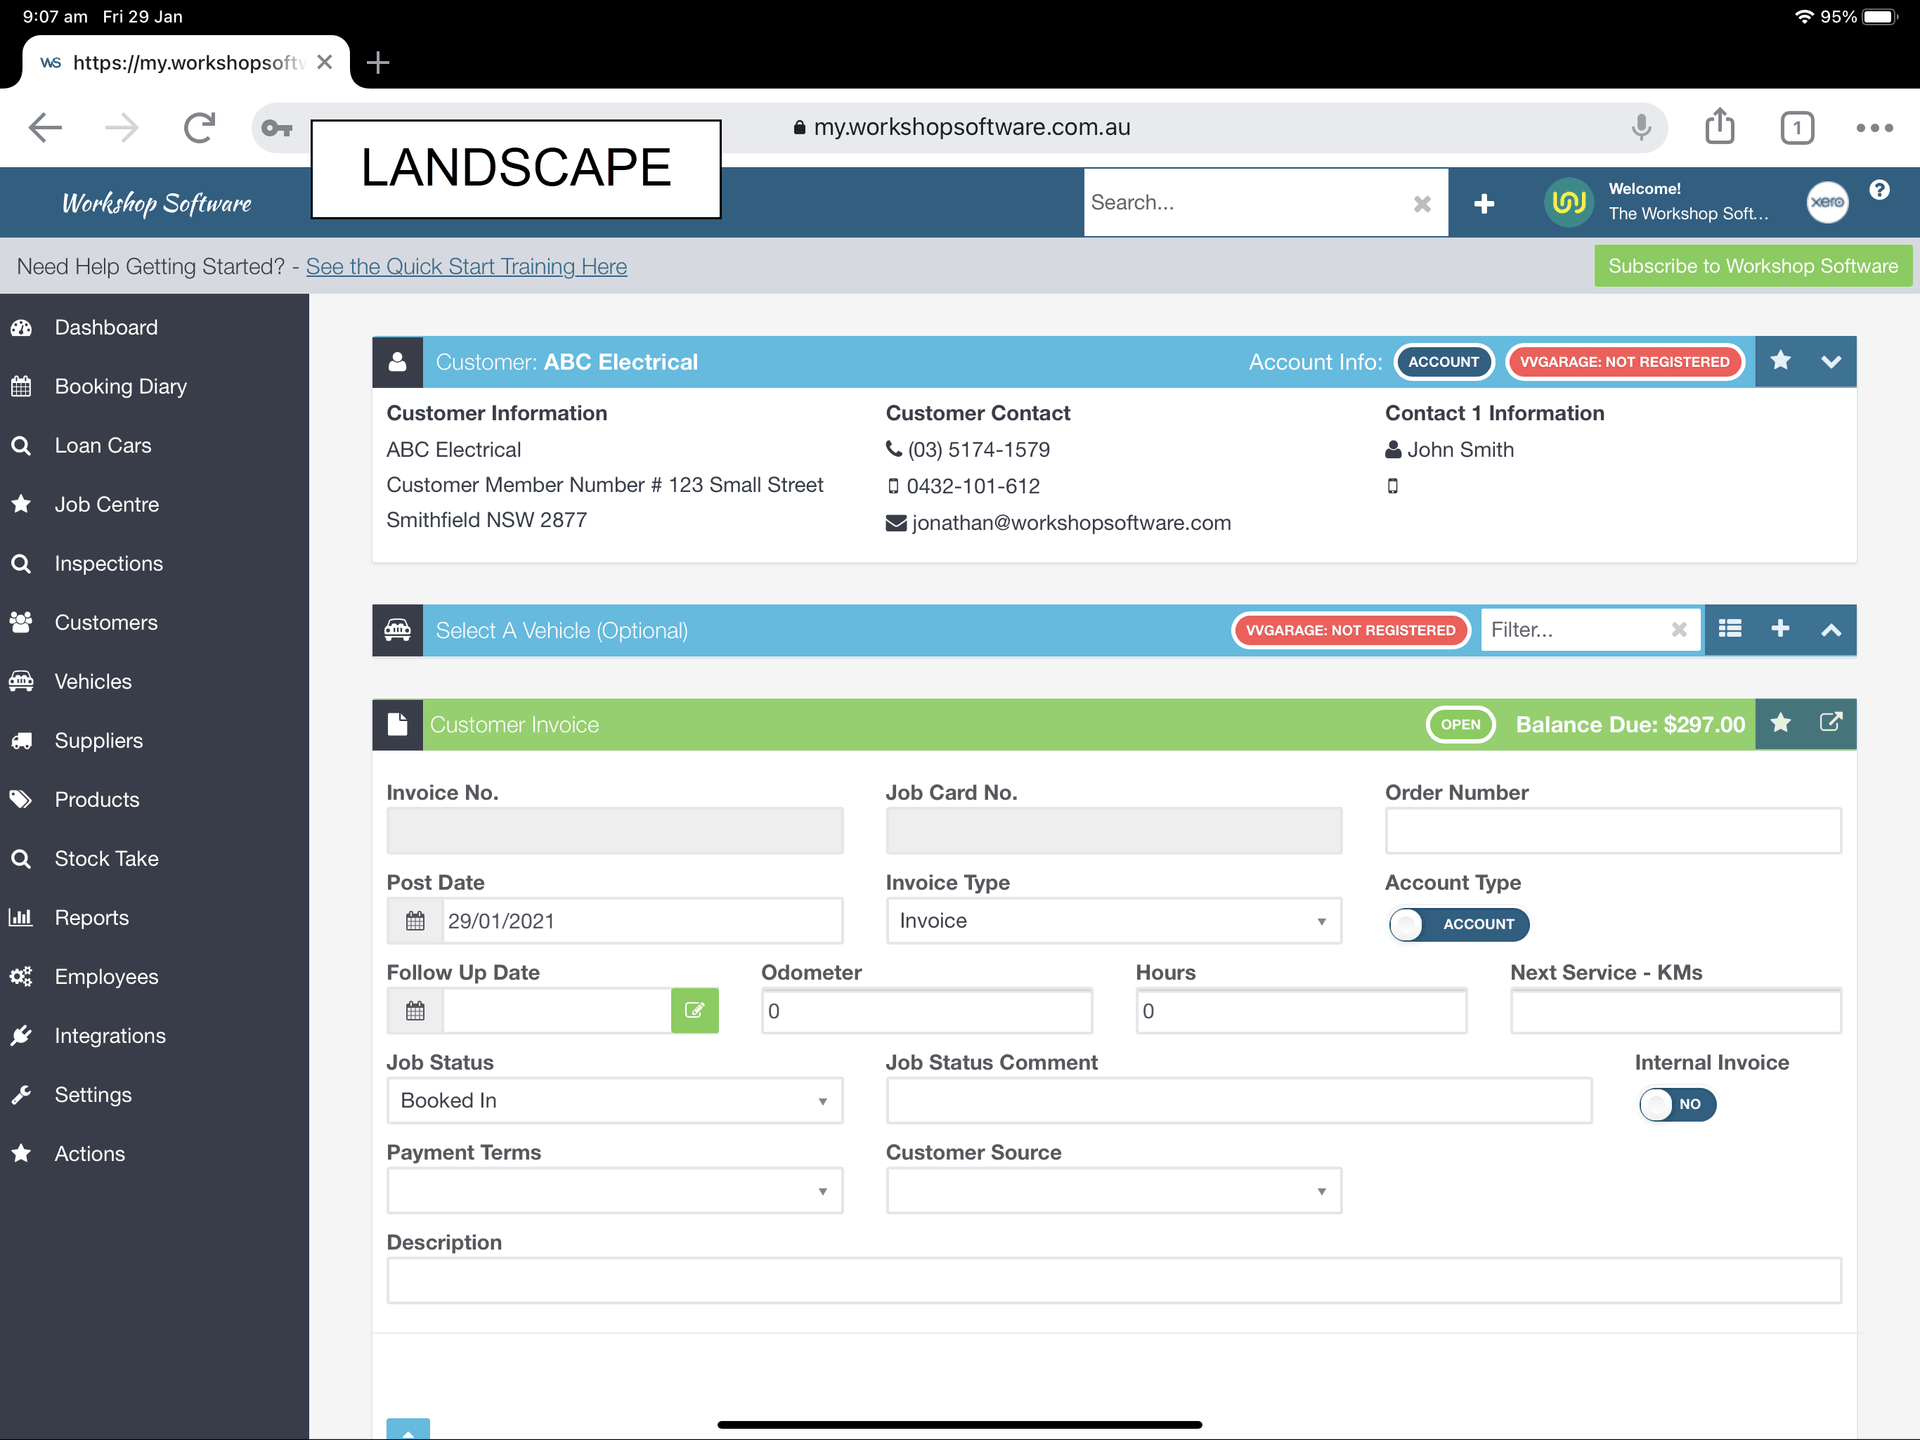
Task: Collapse the Customer panel with chevron
Action: tap(1831, 362)
